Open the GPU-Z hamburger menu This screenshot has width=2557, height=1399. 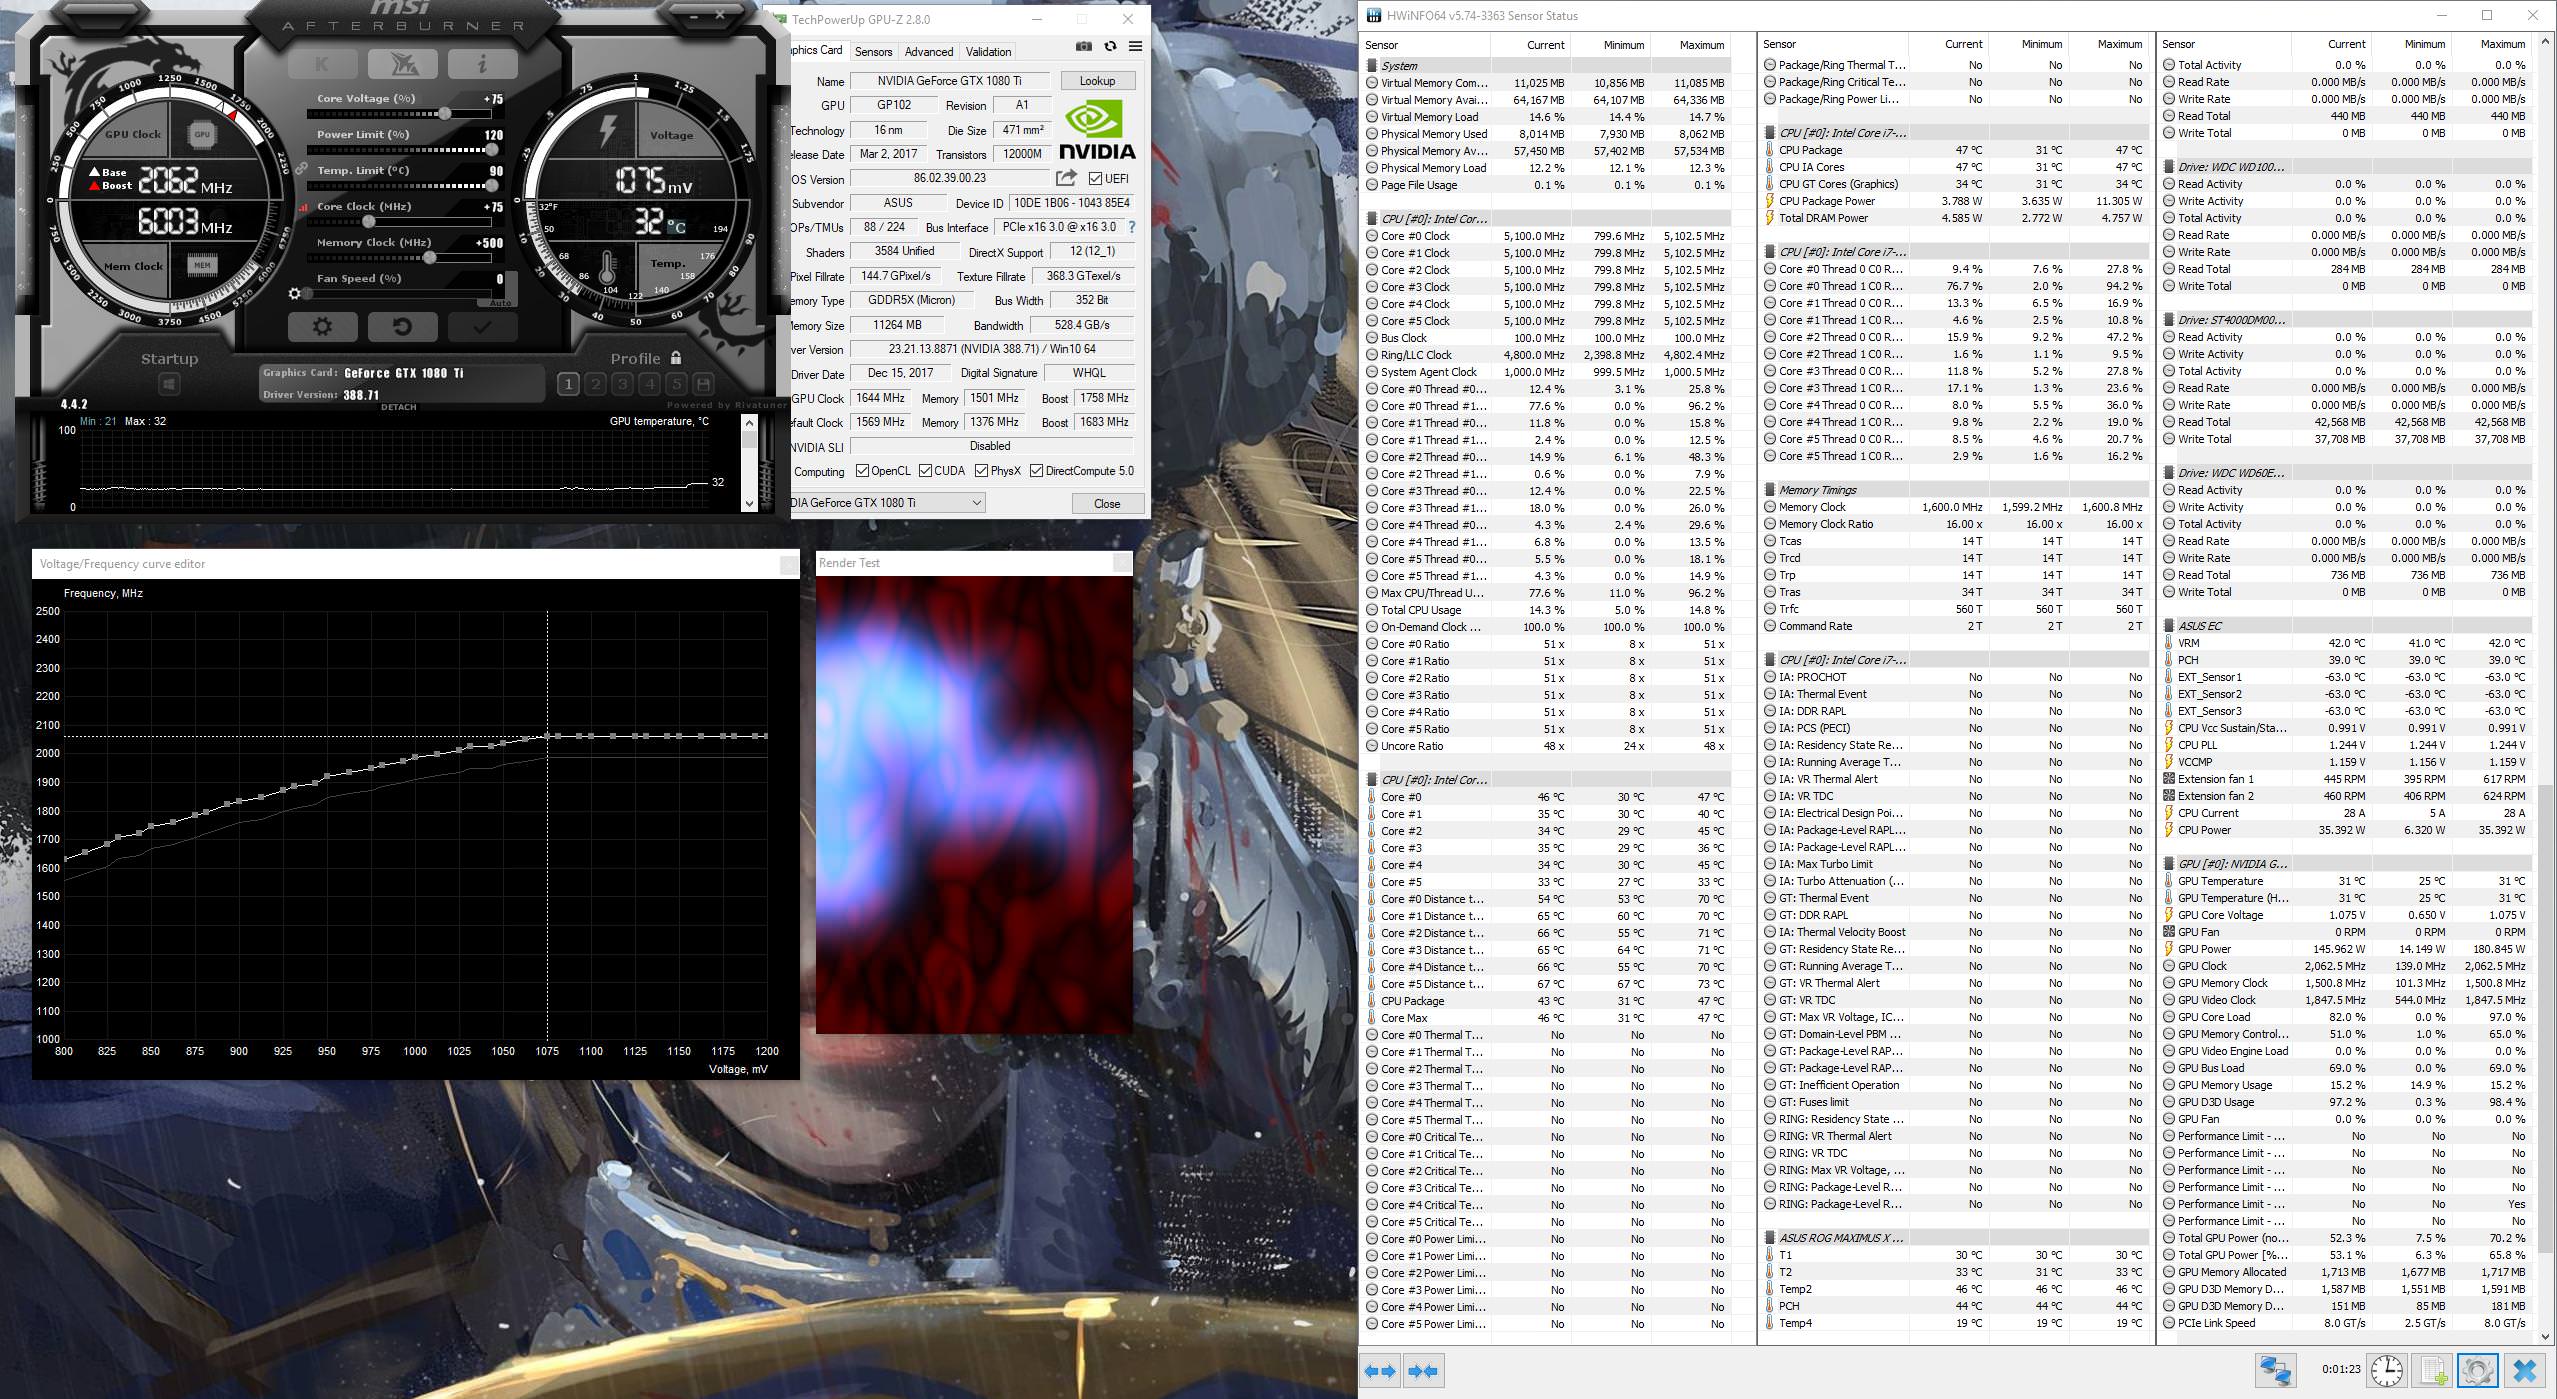(1135, 46)
